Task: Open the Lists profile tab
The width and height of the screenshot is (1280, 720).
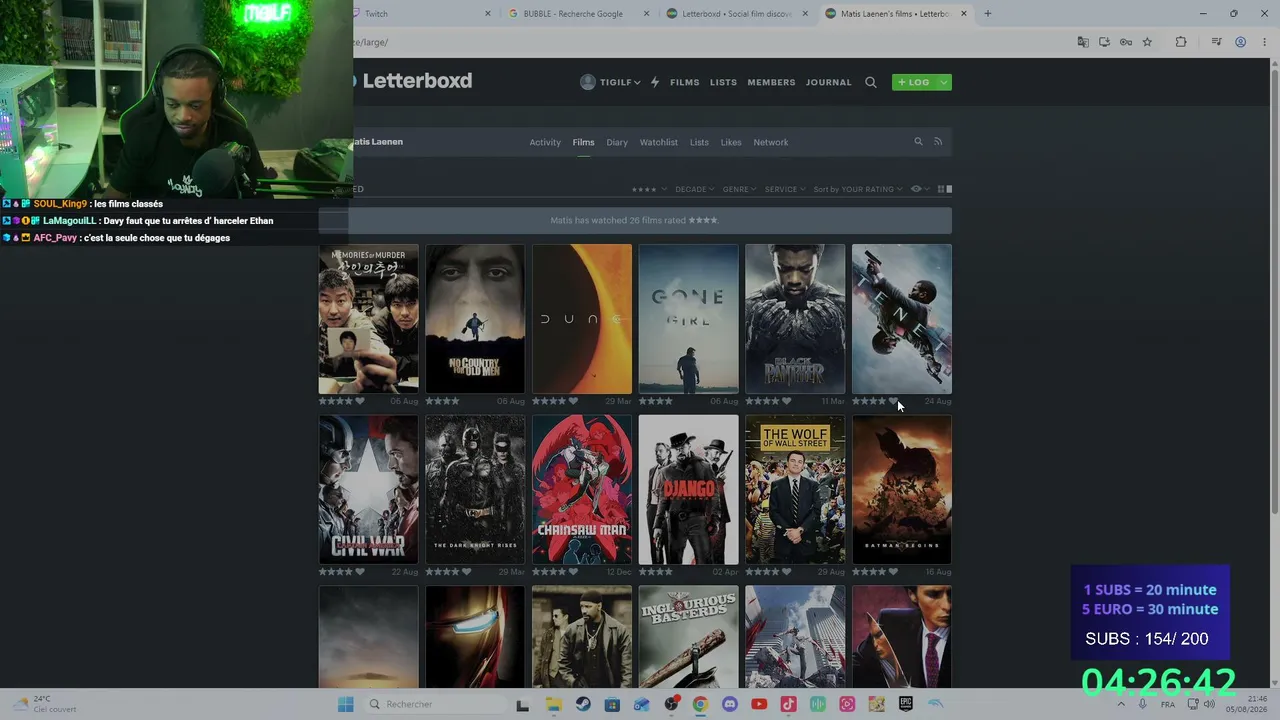Action: 699,142
